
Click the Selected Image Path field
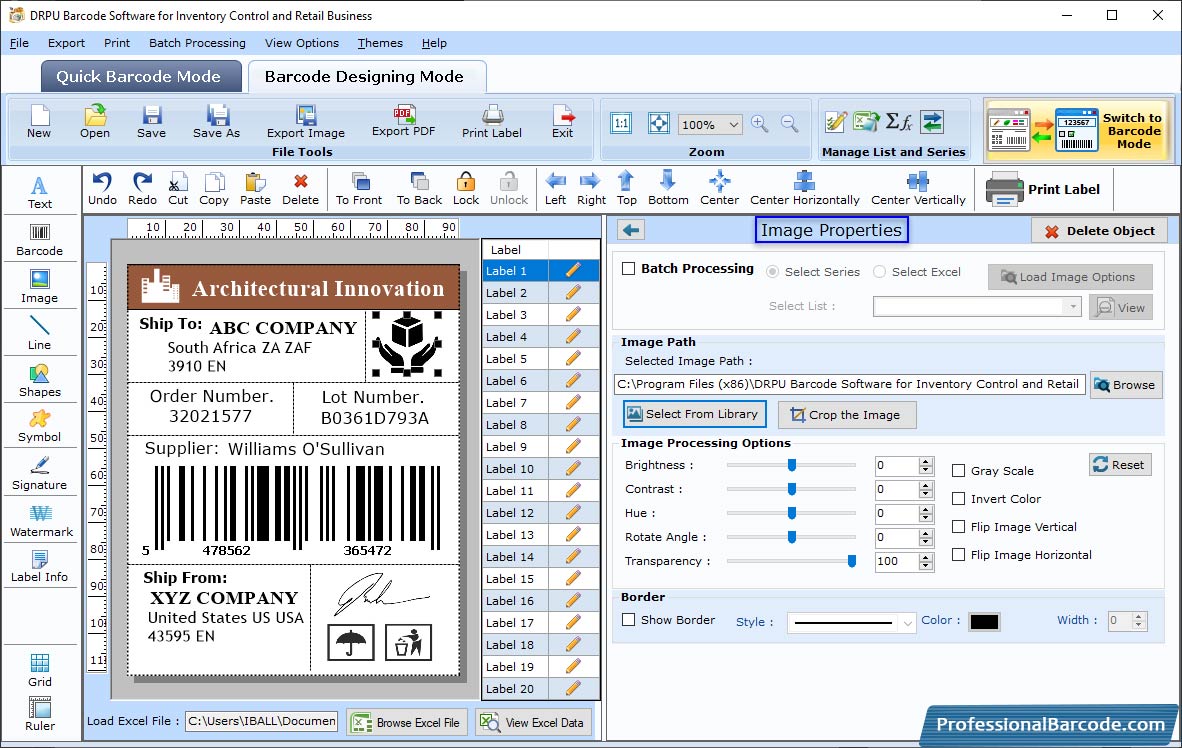pos(850,385)
